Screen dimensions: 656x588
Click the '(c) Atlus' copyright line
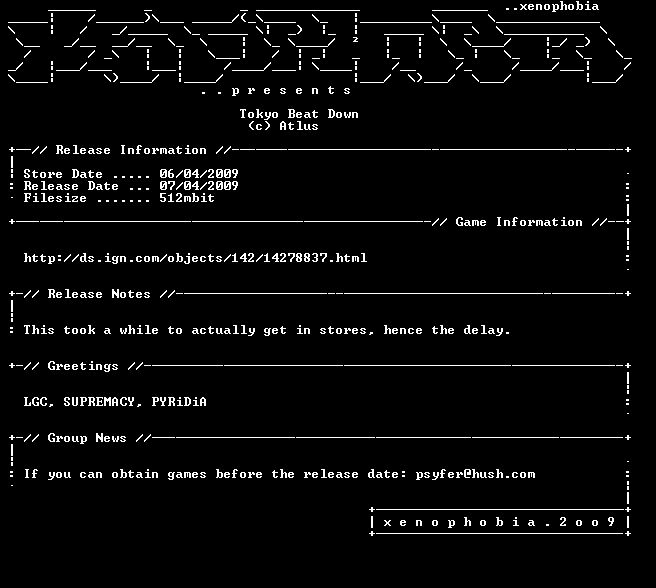[283, 126]
